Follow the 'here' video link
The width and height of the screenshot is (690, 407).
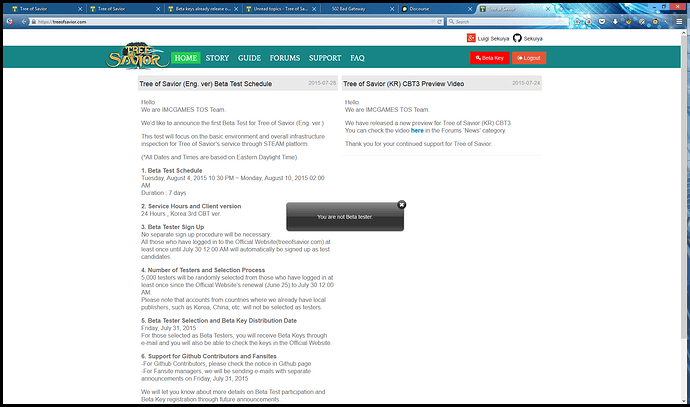click(416, 131)
